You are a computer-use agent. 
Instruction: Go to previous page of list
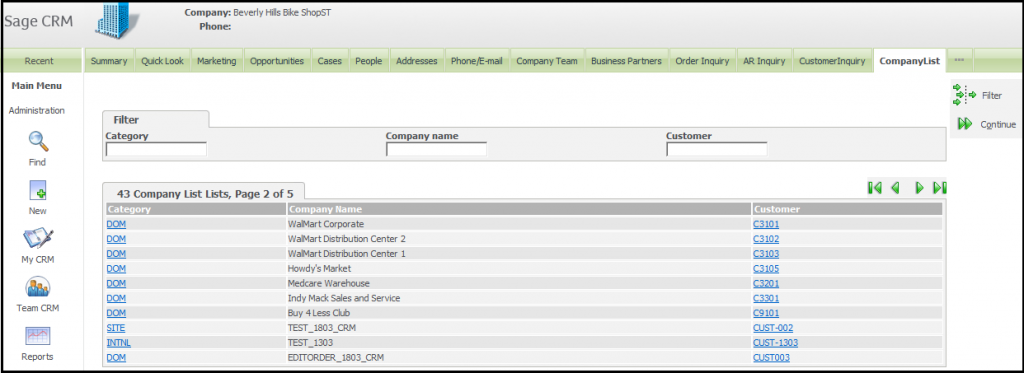click(x=895, y=188)
